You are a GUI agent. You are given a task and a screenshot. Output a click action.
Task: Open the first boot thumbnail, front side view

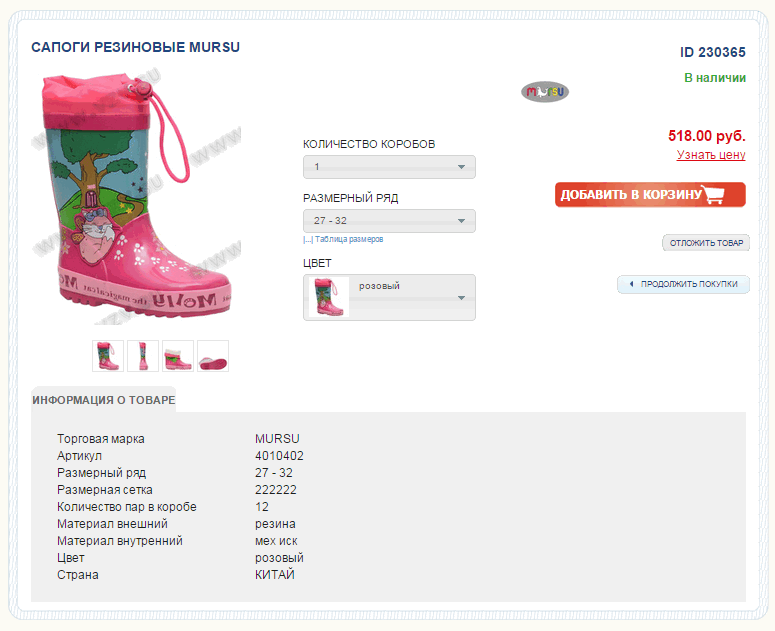[x=107, y=356]
